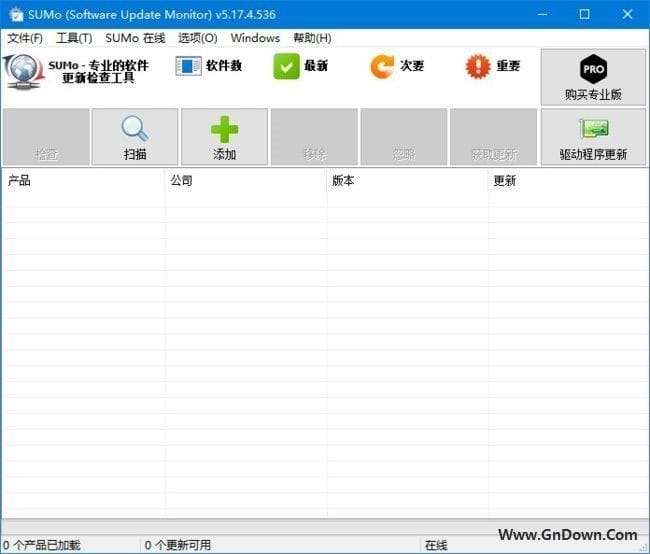Click the 驱动程序更新 driver update icon
The height and width of the screenshot is (554, 650).
(x=593, y=129)
